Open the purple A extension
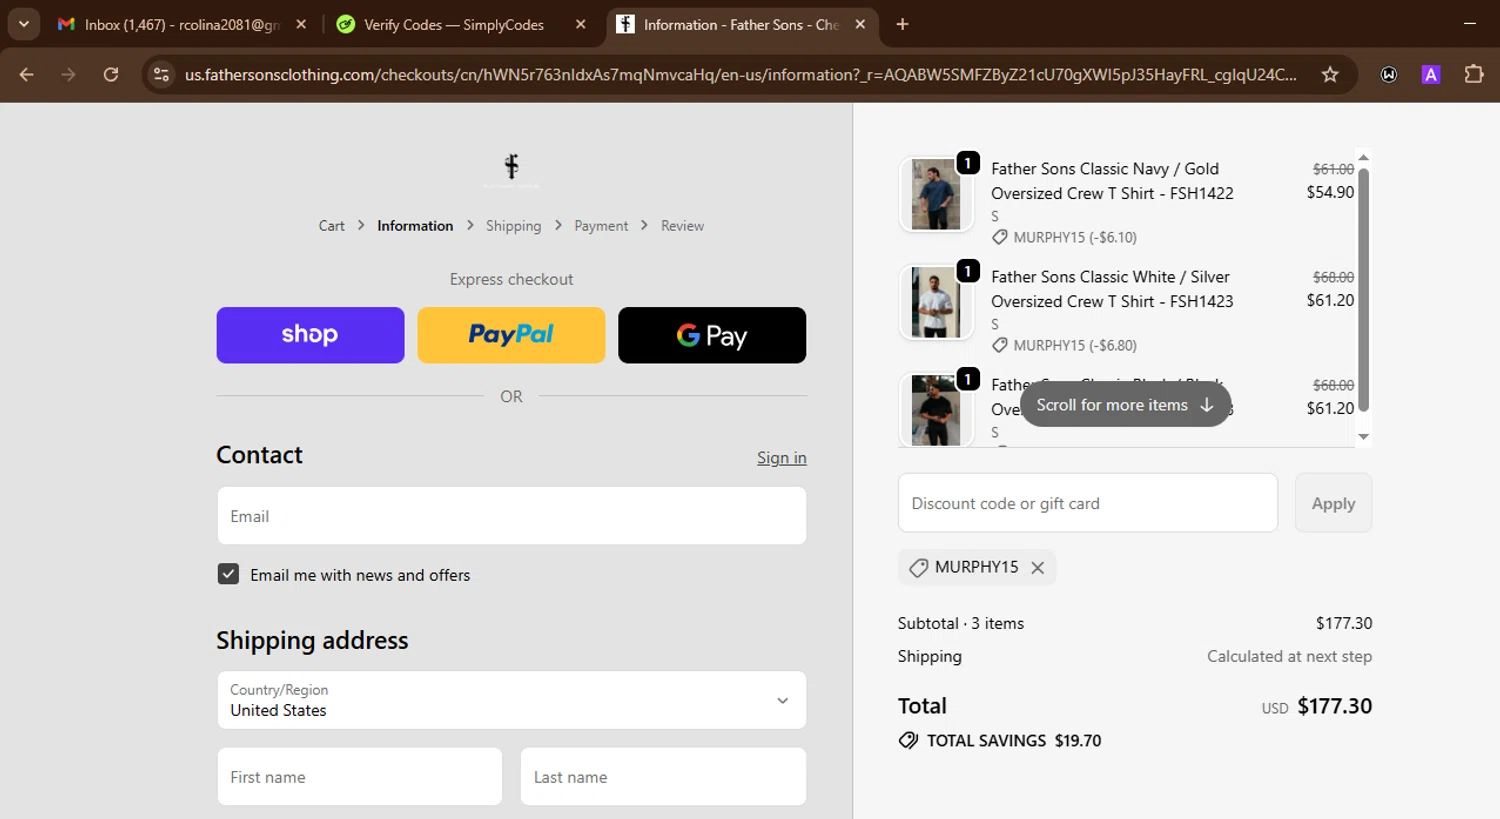 coord(1431,74)
